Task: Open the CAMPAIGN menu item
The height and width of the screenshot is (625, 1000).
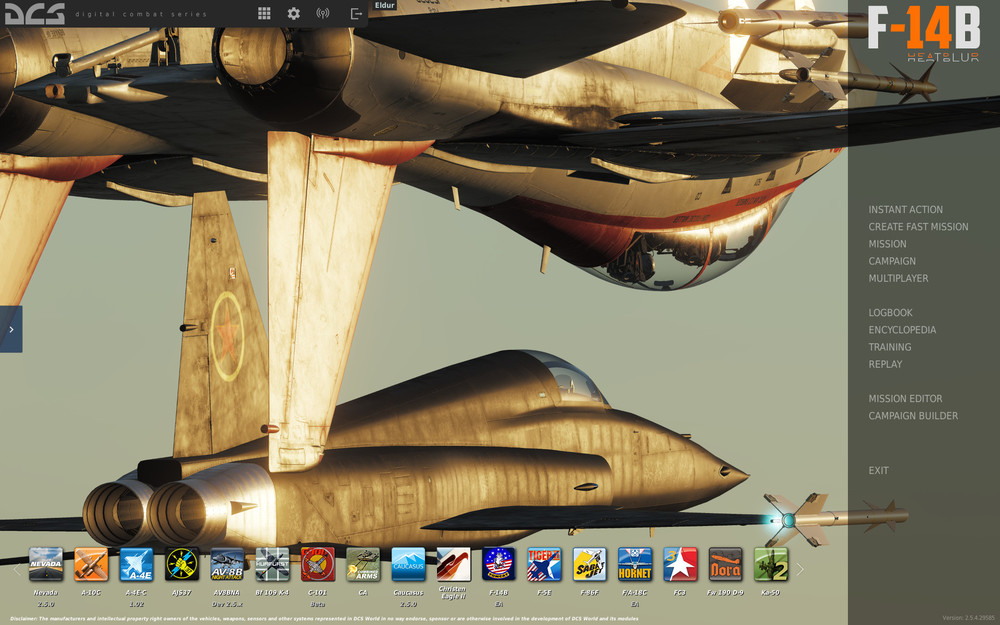Action: (892, 261)
